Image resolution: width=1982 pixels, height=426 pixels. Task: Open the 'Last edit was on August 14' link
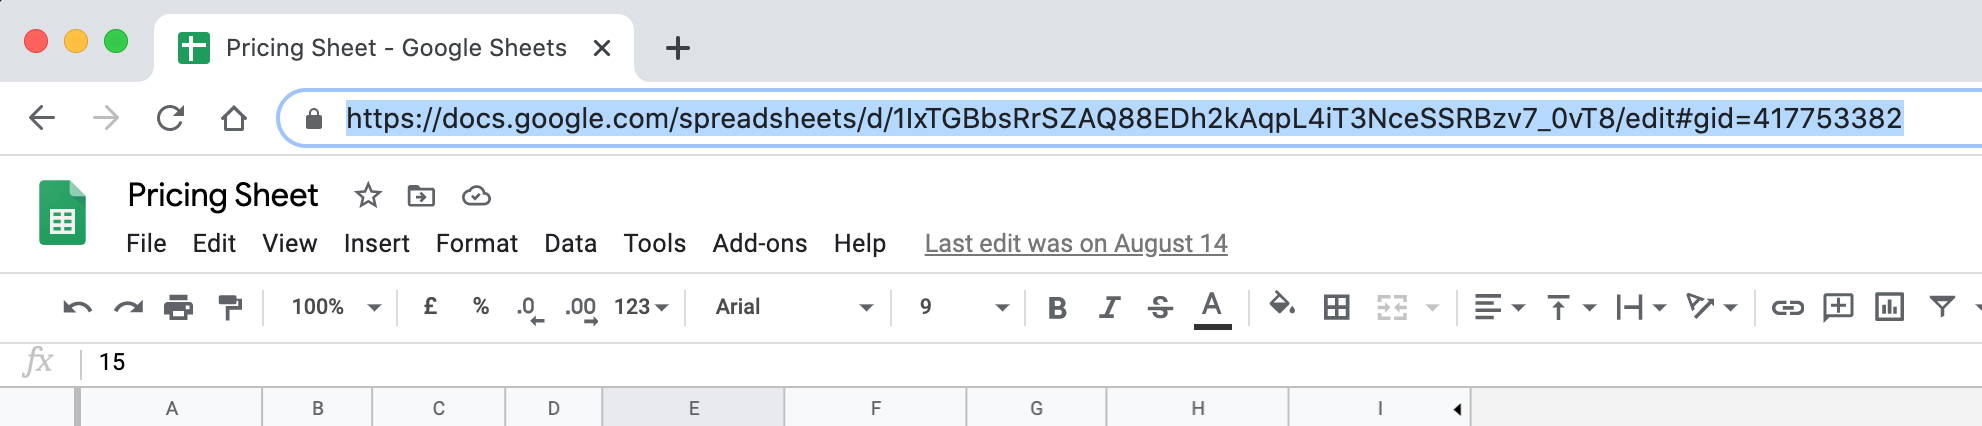tap(1075, 243)
